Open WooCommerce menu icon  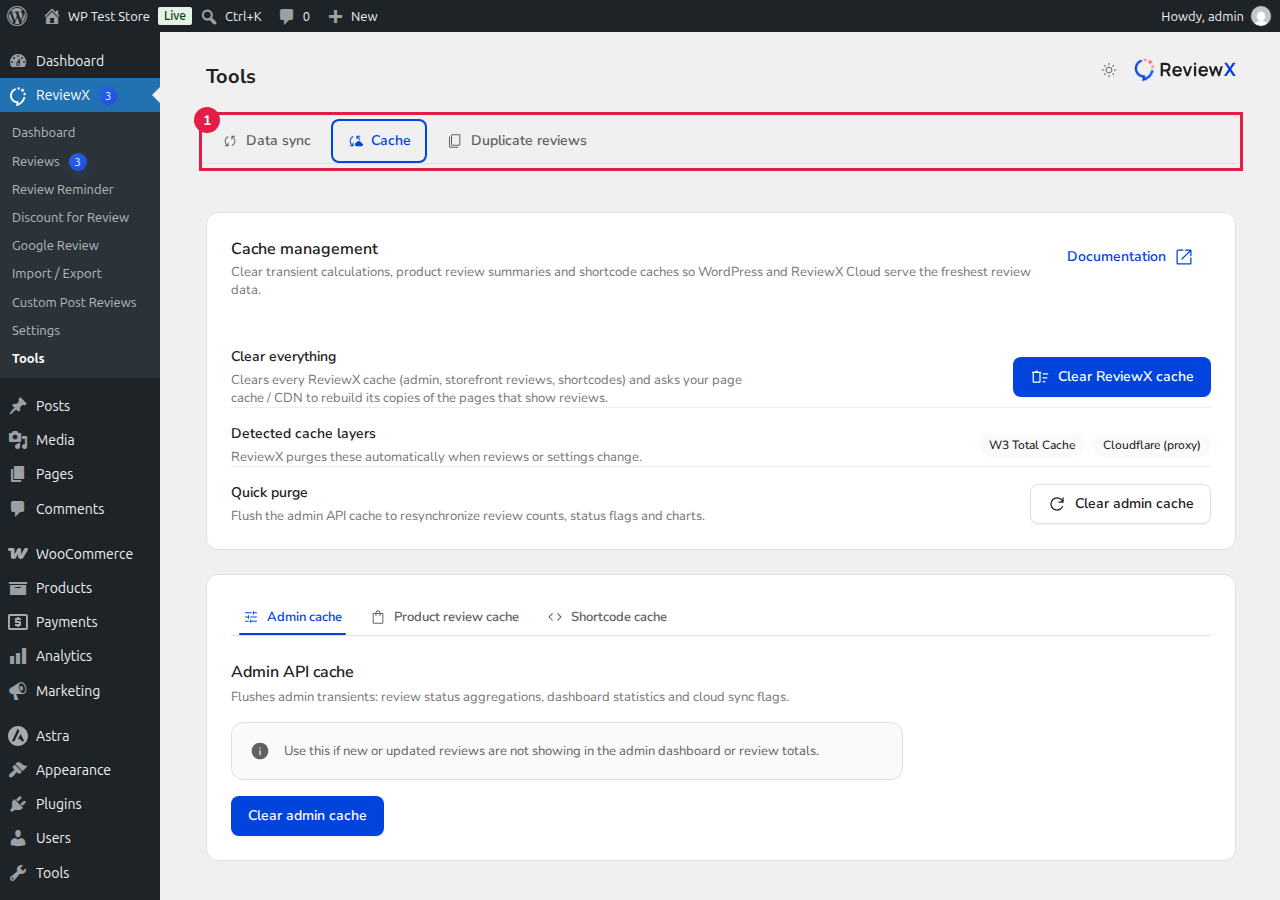tap(18, 554)
